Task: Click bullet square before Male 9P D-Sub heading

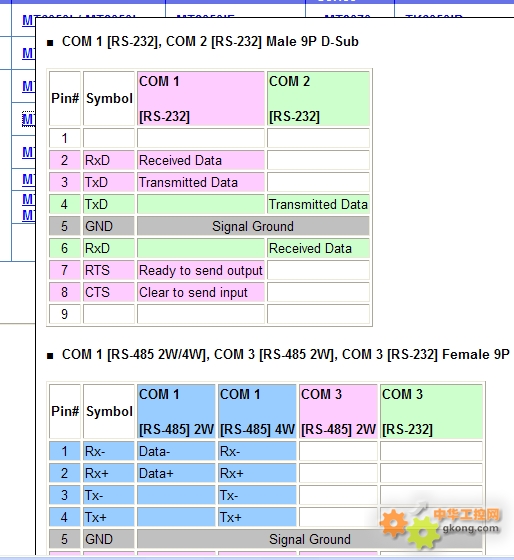Action: point(50,43)
